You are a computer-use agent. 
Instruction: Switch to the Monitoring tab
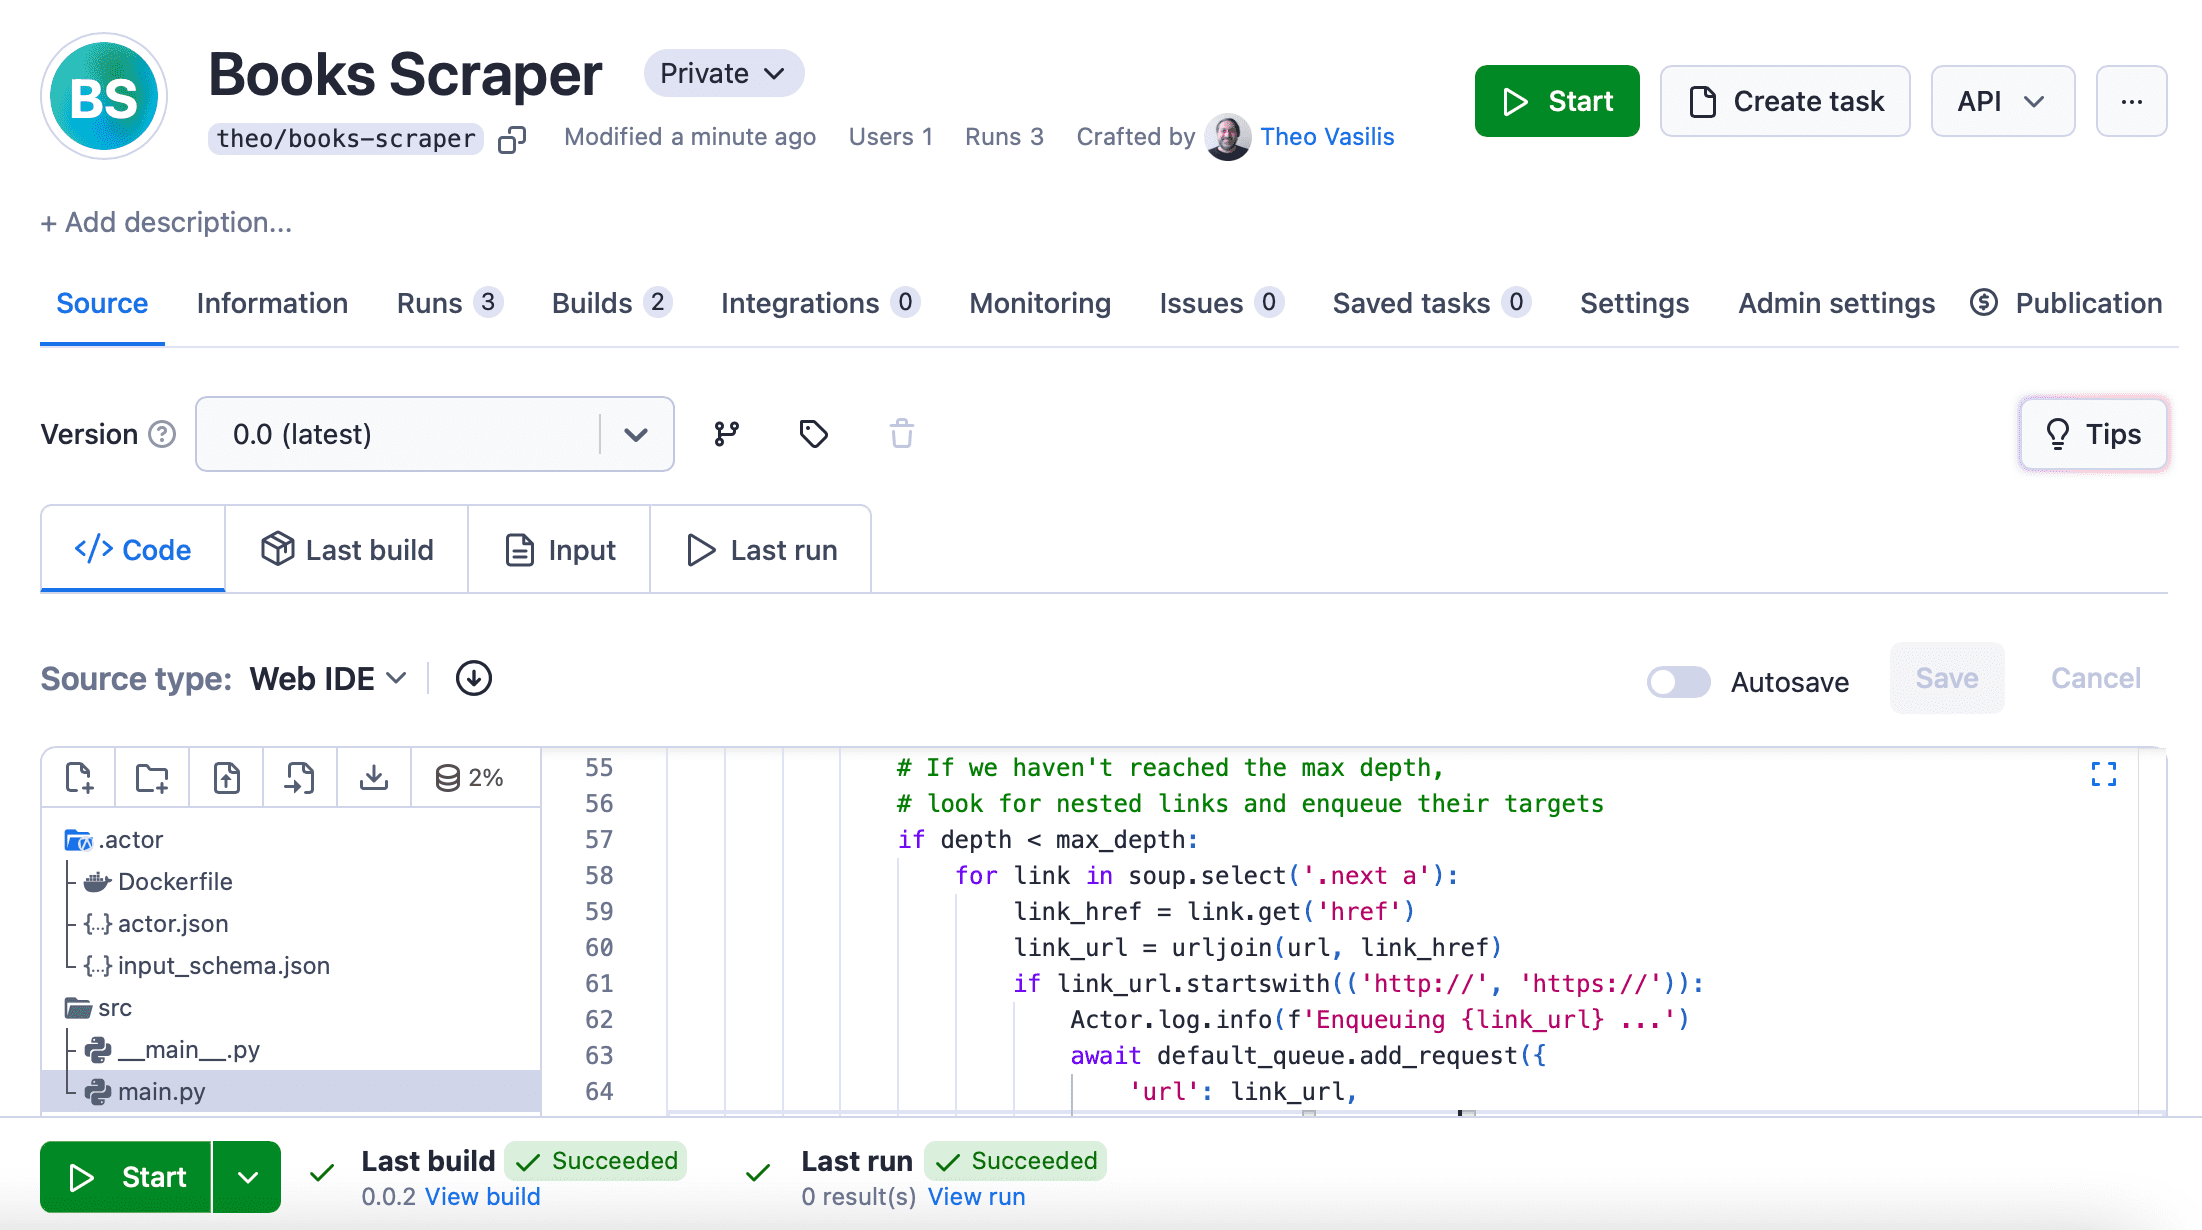[x=1039, y=303]
